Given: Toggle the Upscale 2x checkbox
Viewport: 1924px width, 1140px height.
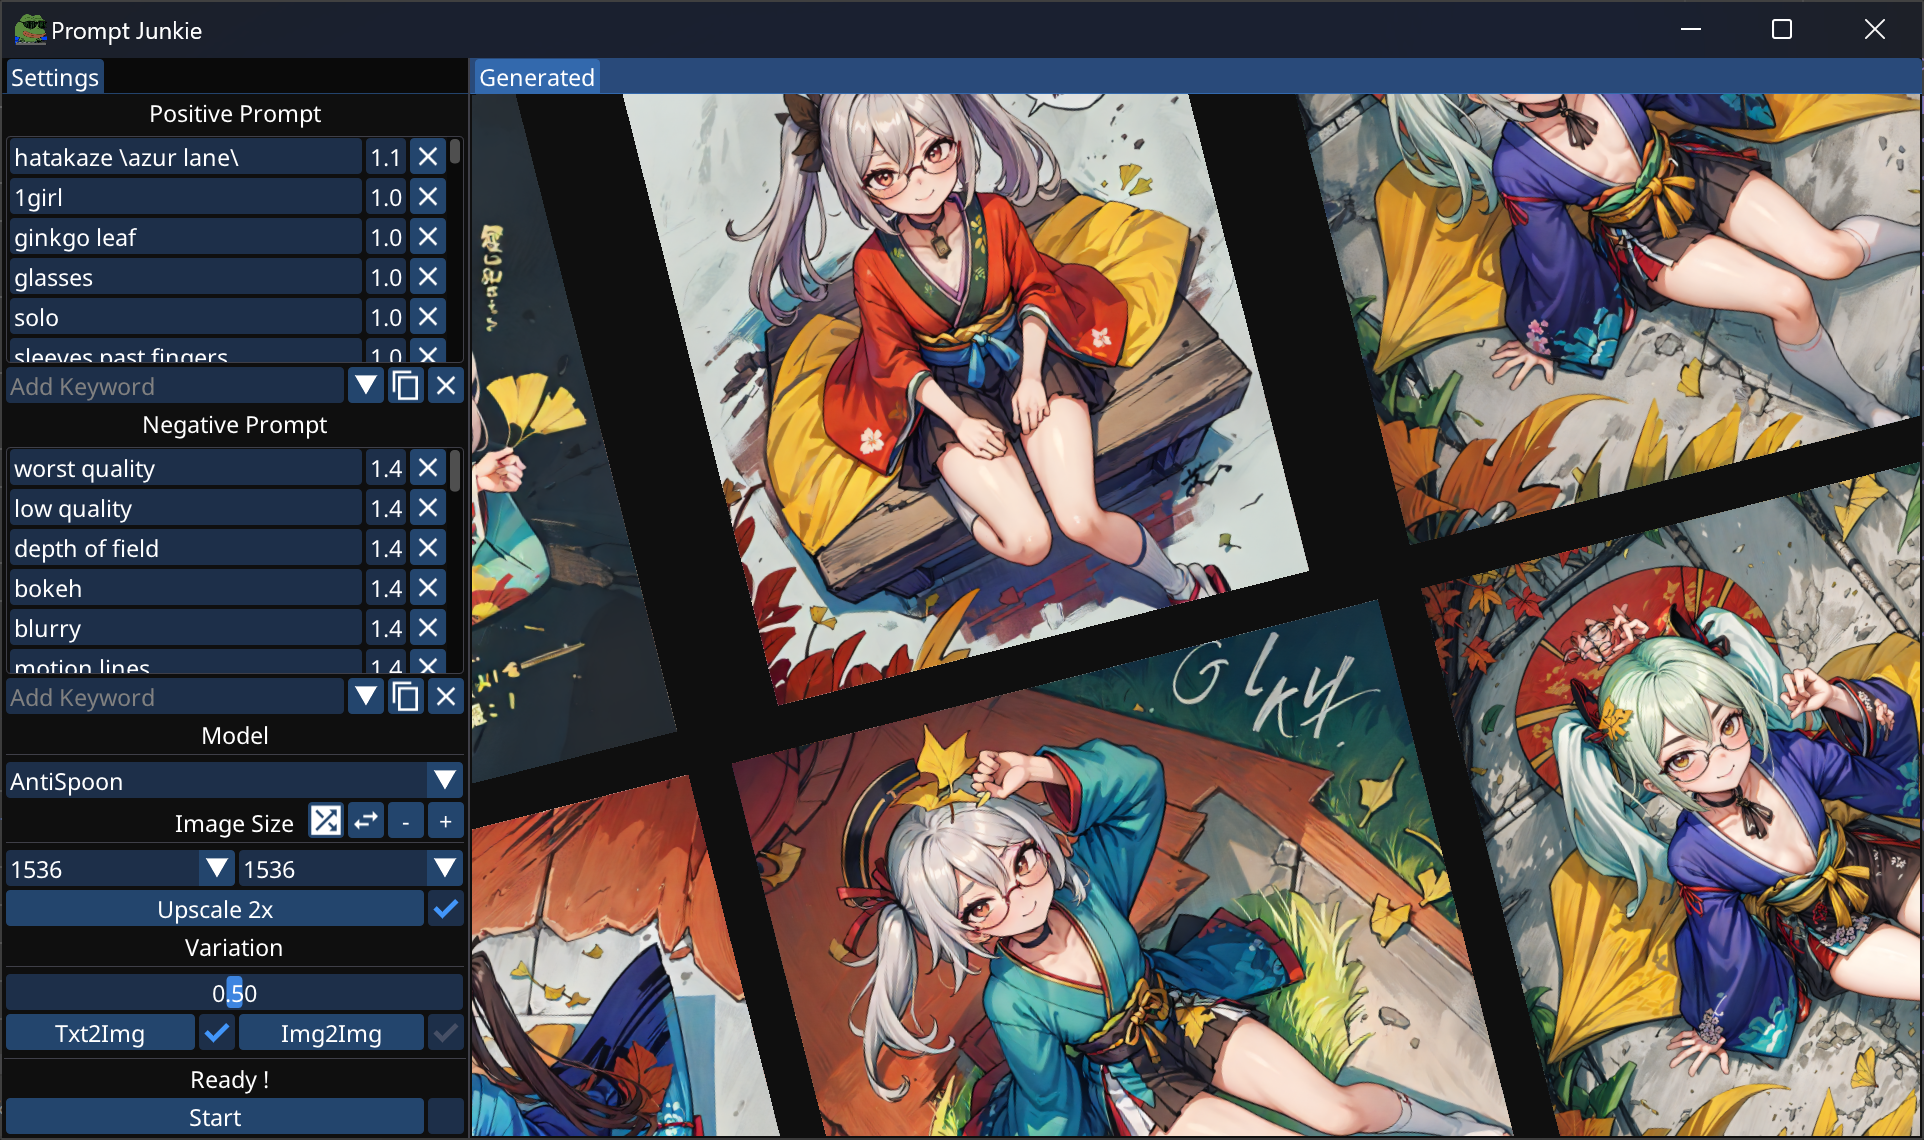Looking at the screenshot, I should click(446, 909).
